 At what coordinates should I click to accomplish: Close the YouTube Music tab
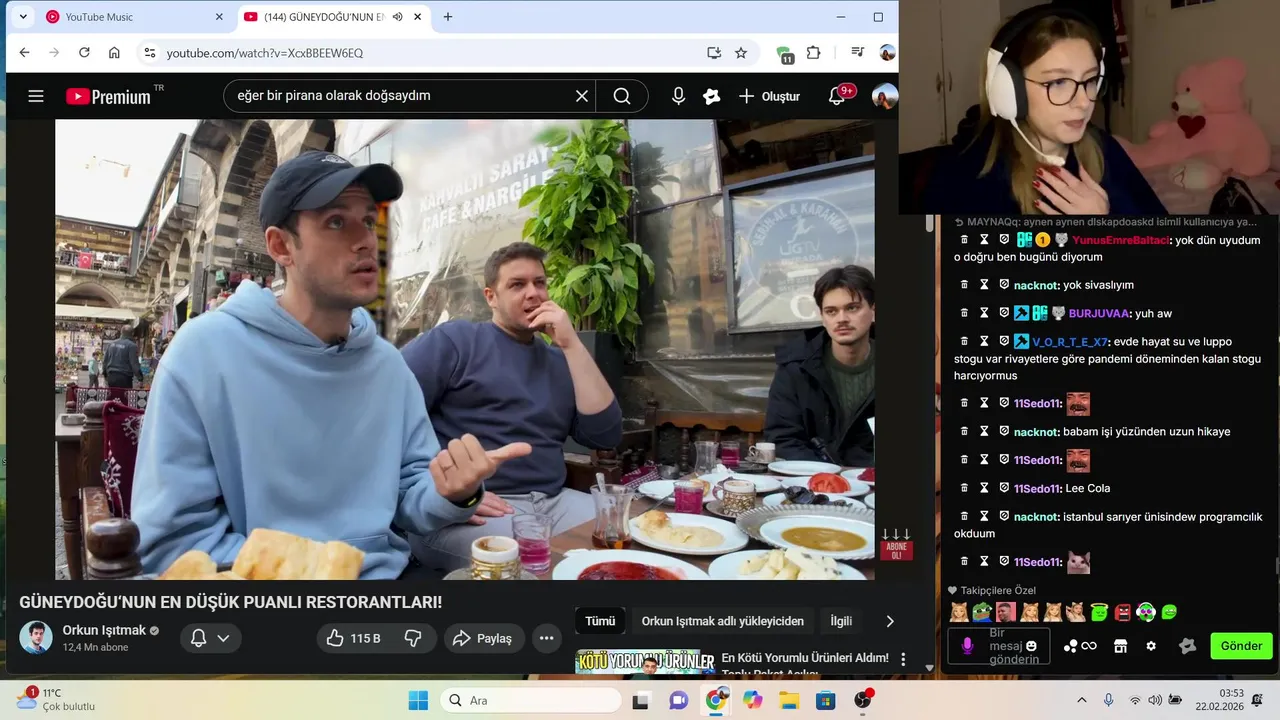pyautogui.click(x=219, y=17)
